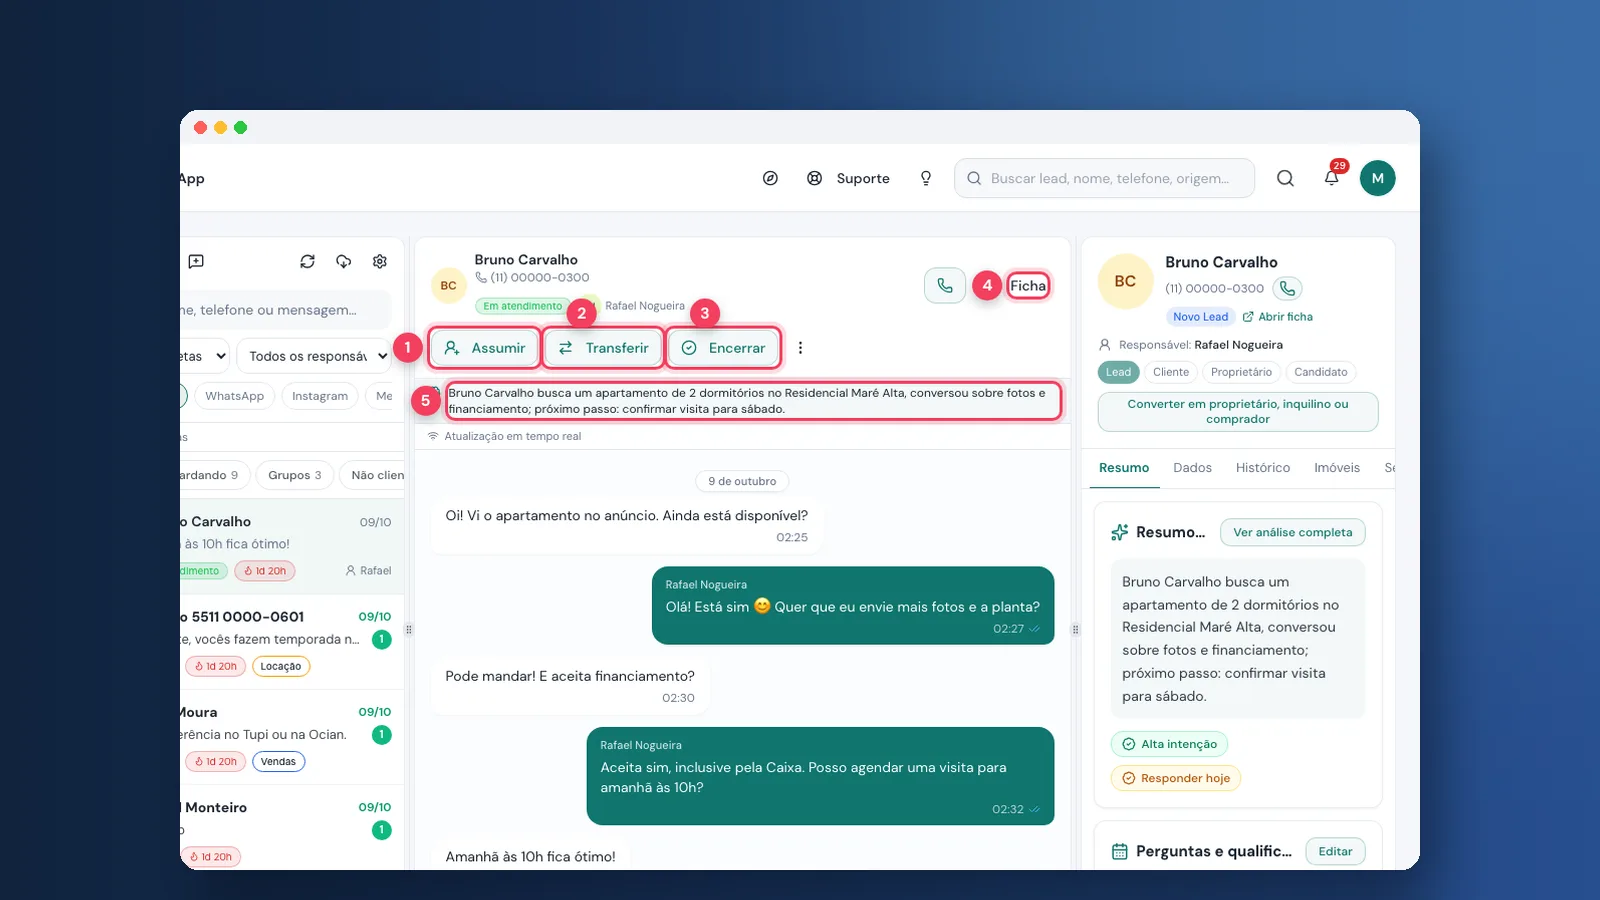Switch to the Imóveis tab
The height and width of the screenshot is (900, 1600).
(1337, 468)
